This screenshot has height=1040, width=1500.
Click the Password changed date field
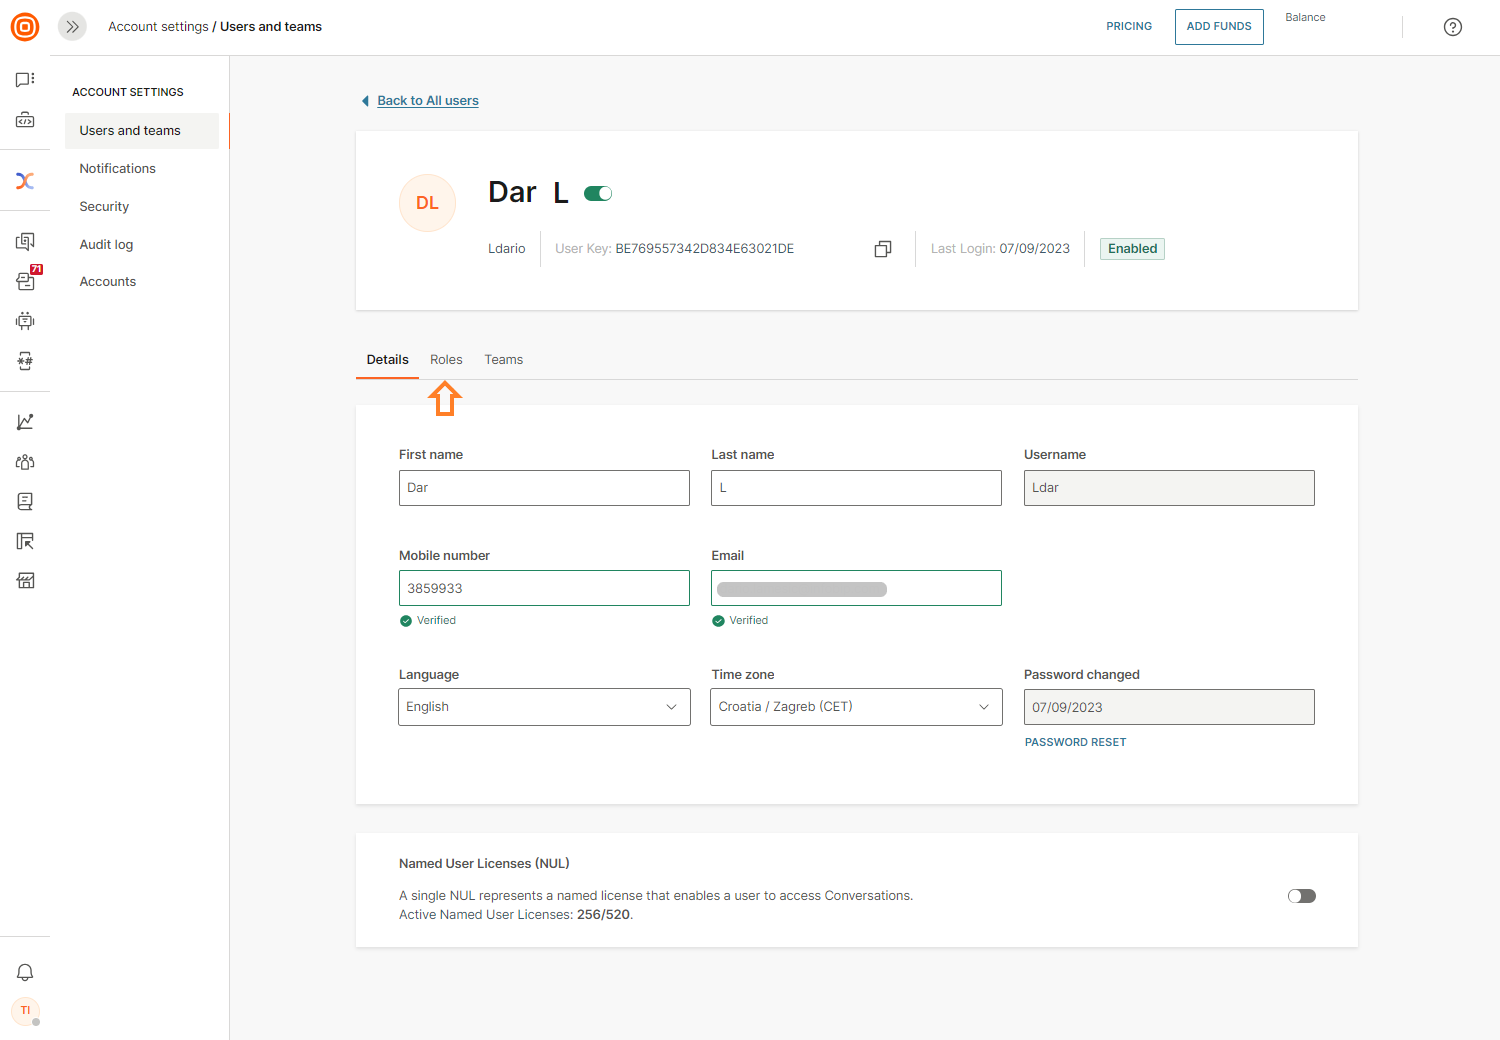pos(1169,707)
